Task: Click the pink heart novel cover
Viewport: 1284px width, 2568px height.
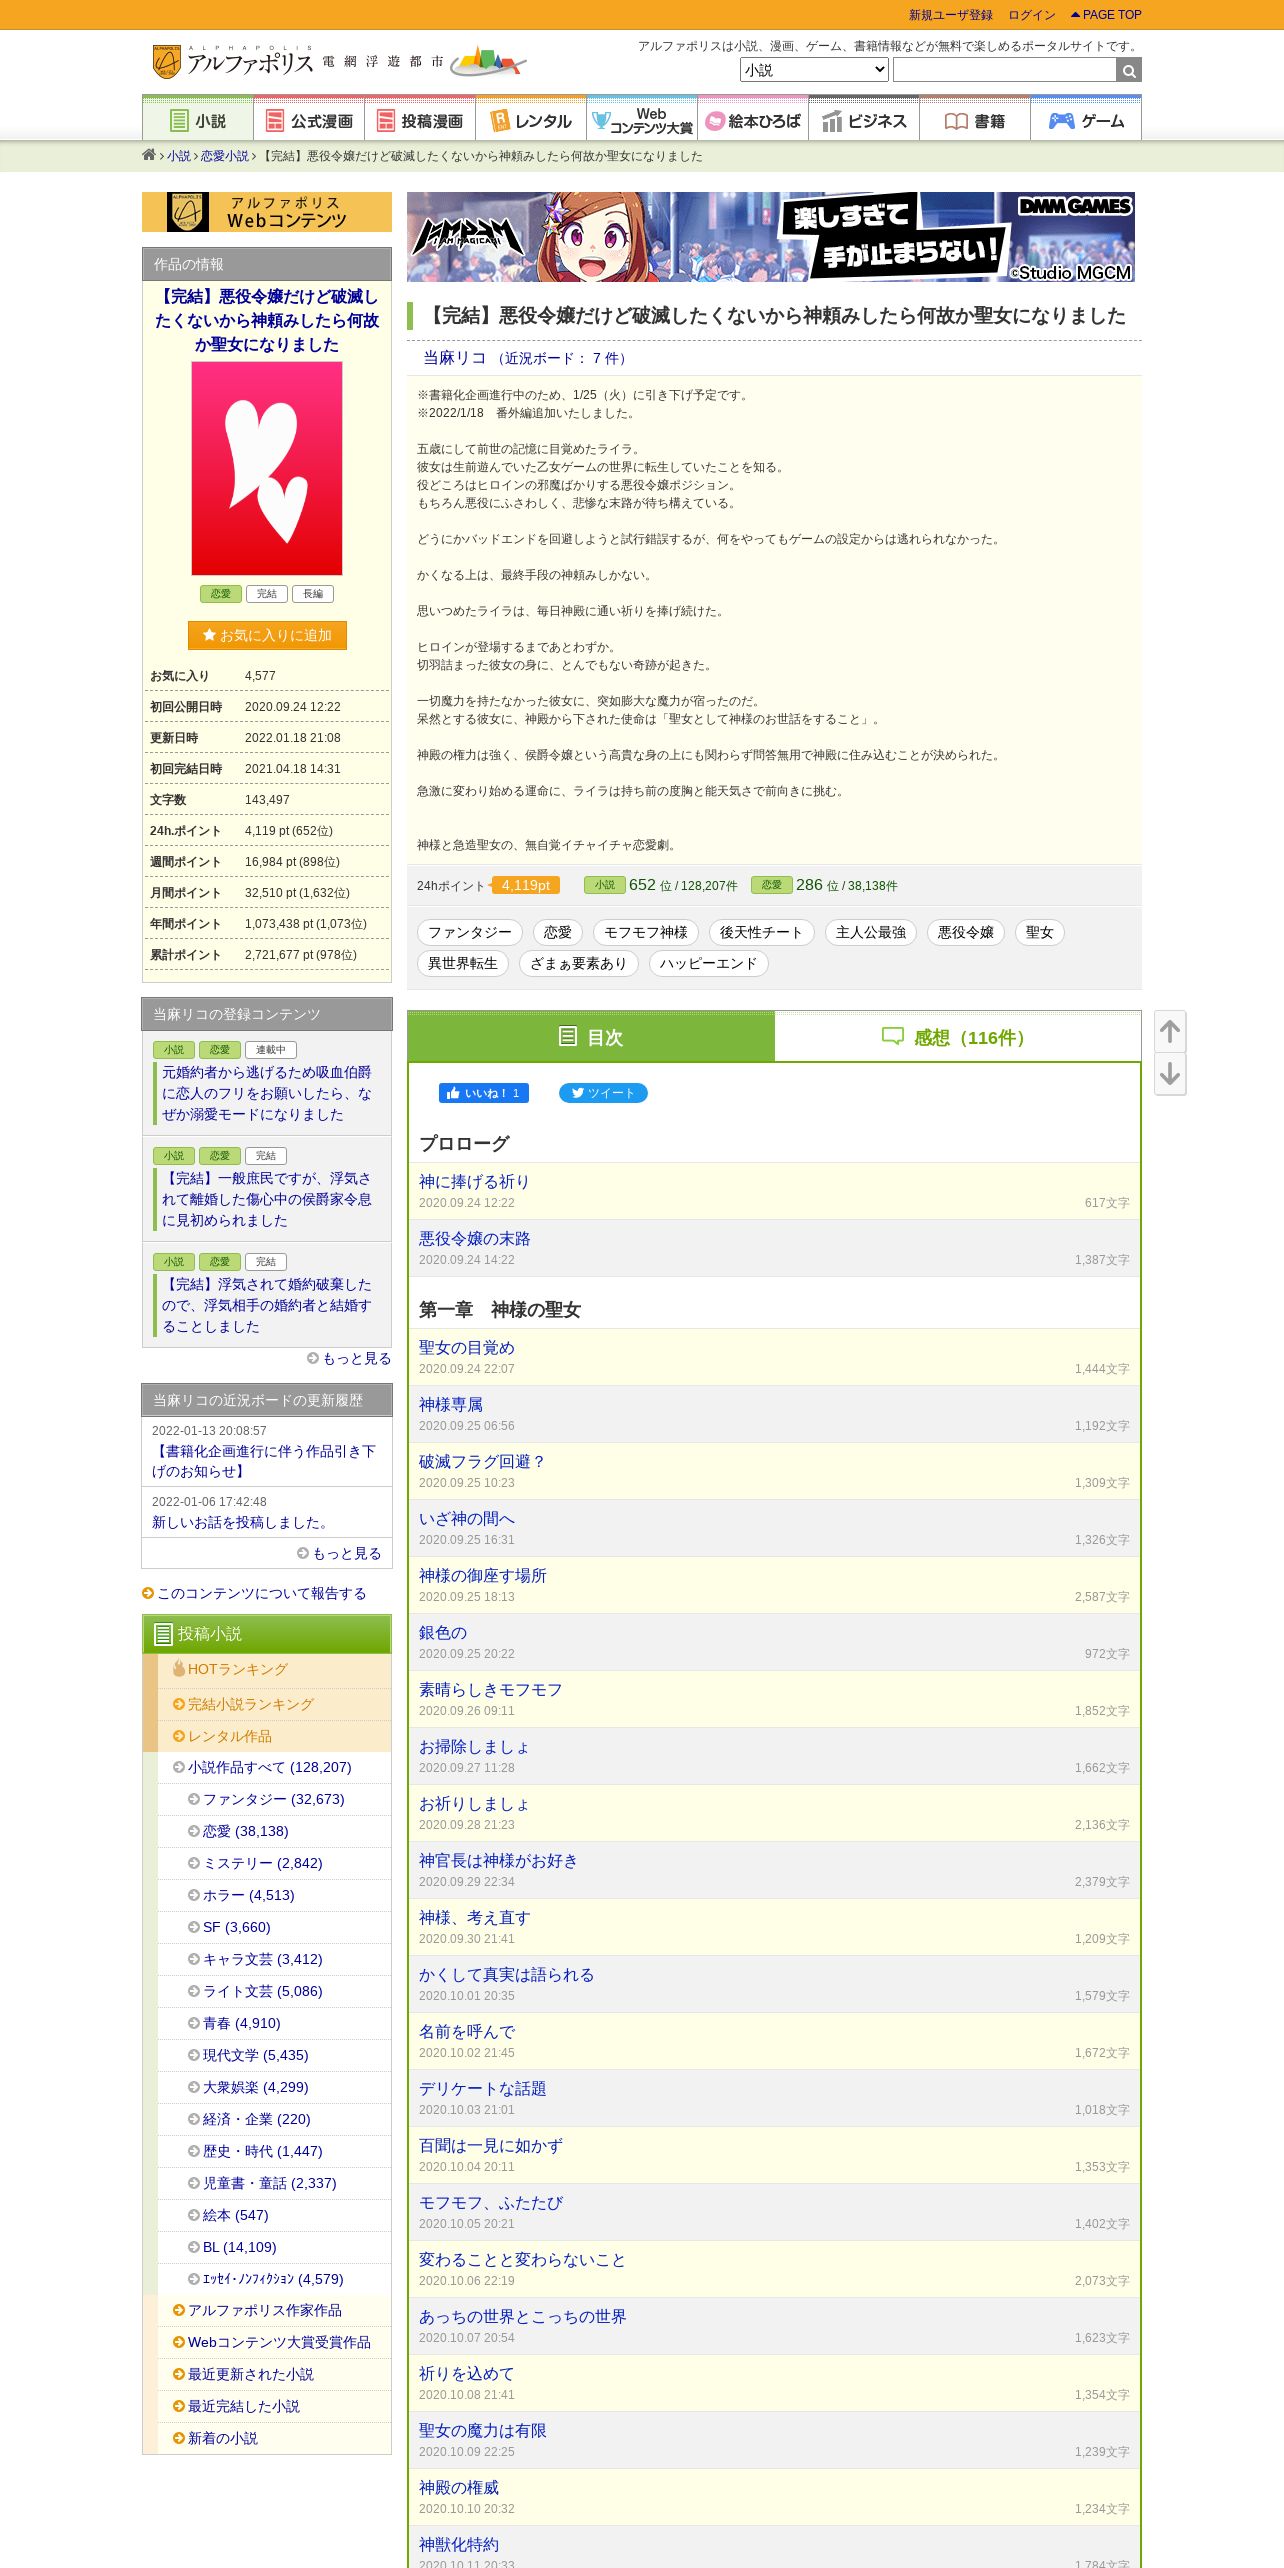Action: coord(267,468)
